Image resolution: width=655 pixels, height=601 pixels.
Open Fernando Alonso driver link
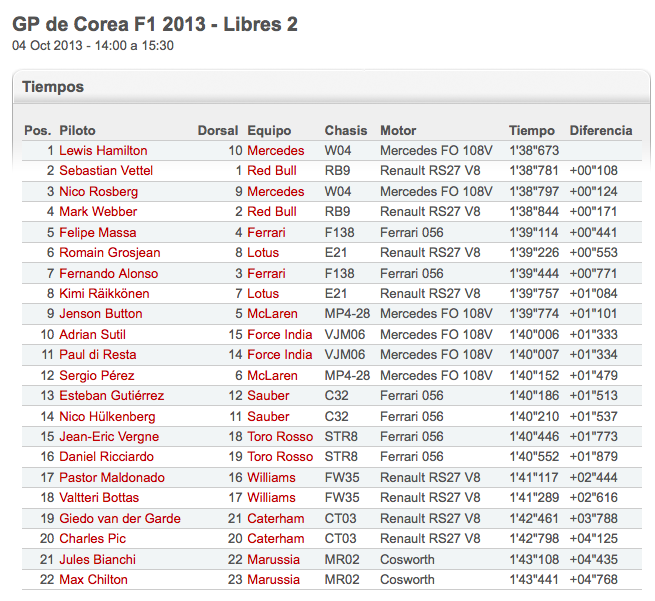pos(109,273)
